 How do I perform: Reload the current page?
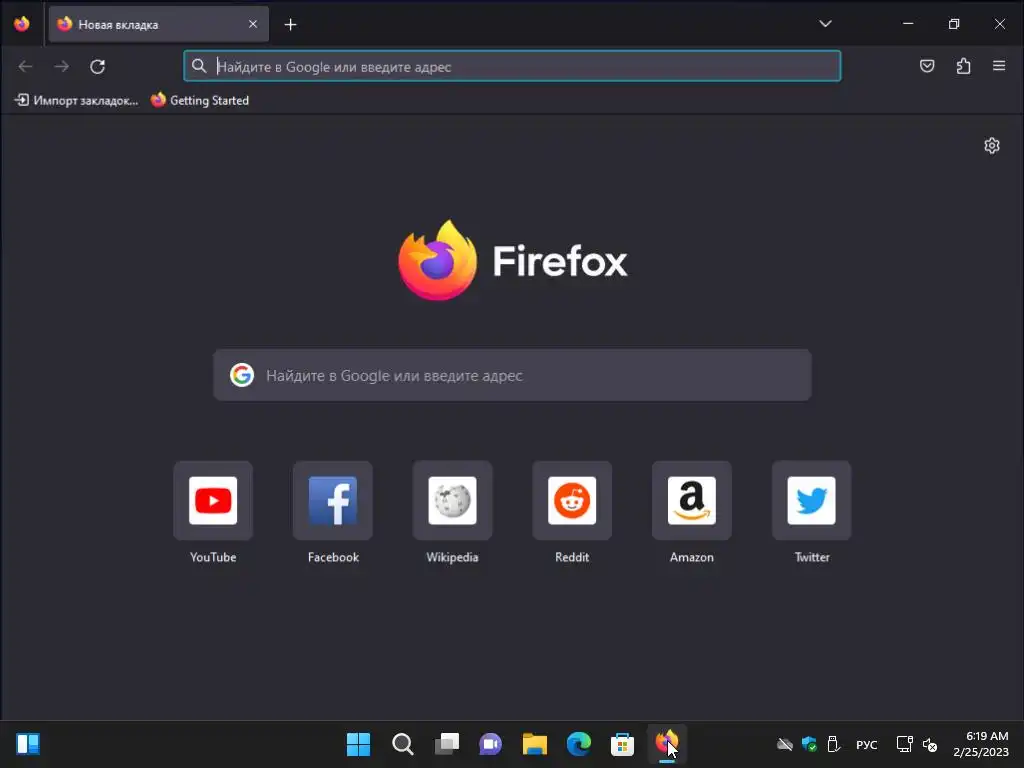pos(97,66)
